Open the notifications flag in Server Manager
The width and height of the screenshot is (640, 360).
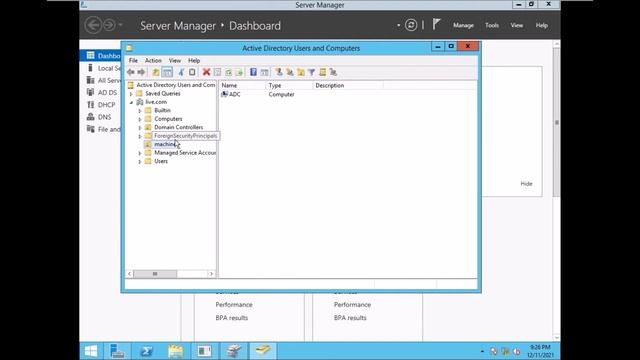click(x=436, y=24)
